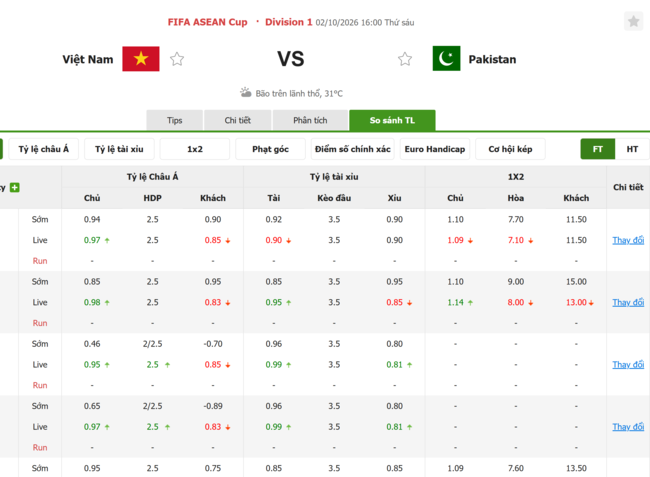Click the Chi tiết column header
The width and height of the screenshot is (650, 477).
tap(628, 187)
